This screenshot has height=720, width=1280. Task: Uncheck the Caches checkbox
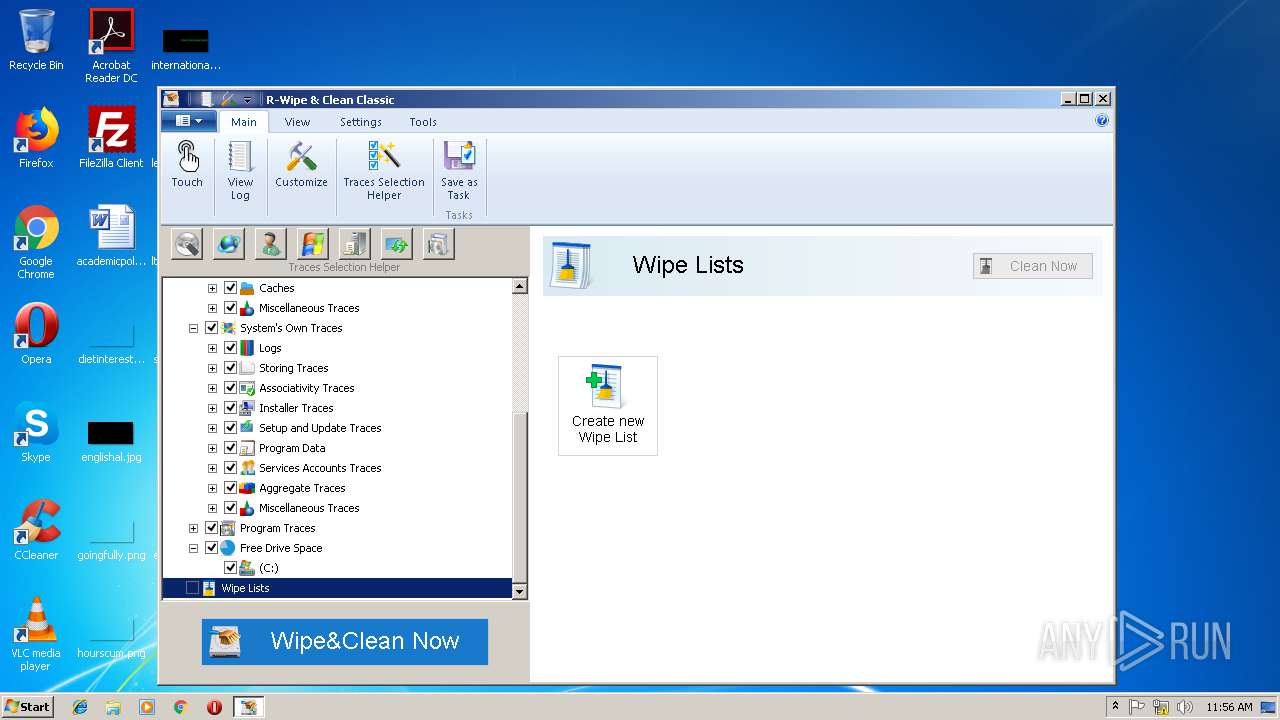click(231, 288)
